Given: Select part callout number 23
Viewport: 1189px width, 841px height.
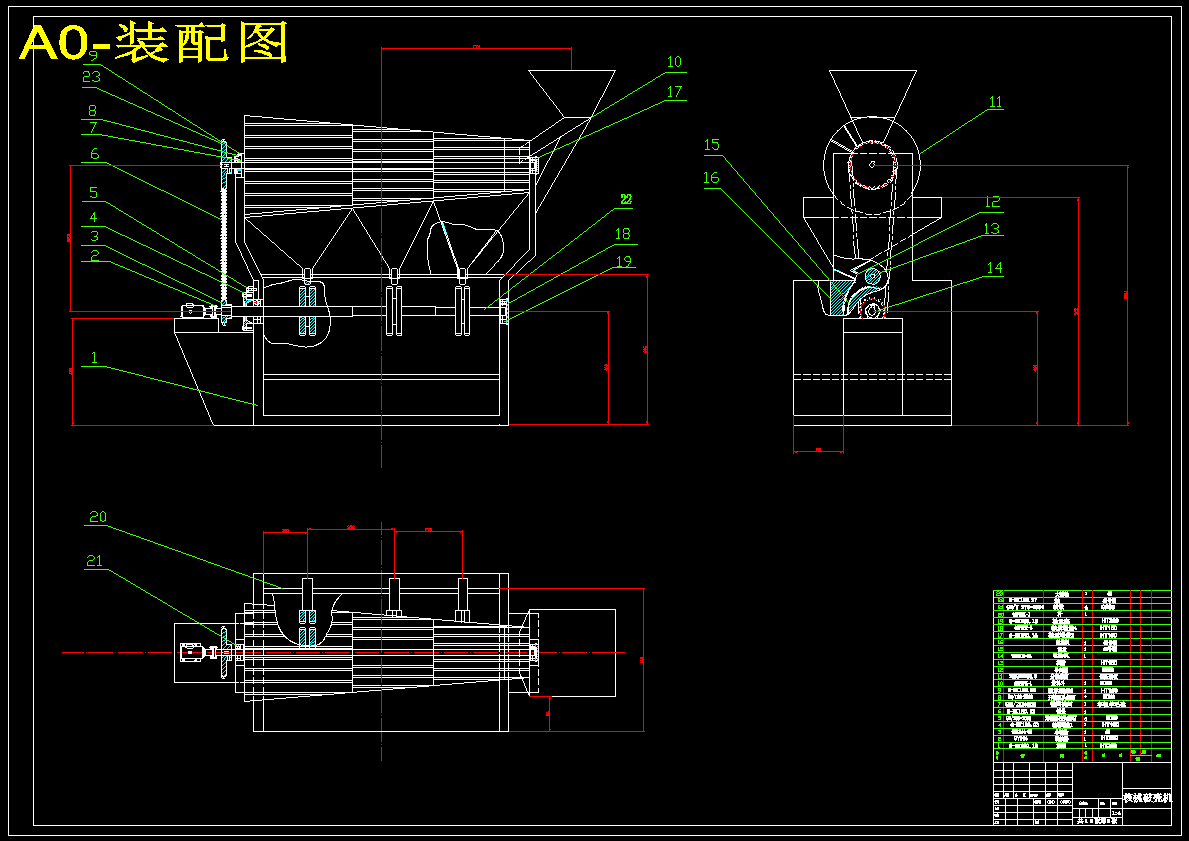Looking at the screenshot, I should 92,77.
